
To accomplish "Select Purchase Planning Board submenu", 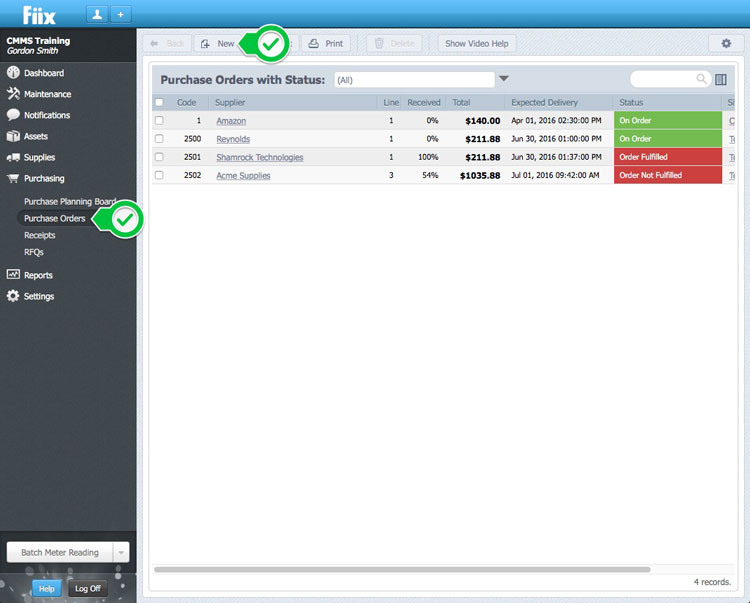I will (70, 201).
